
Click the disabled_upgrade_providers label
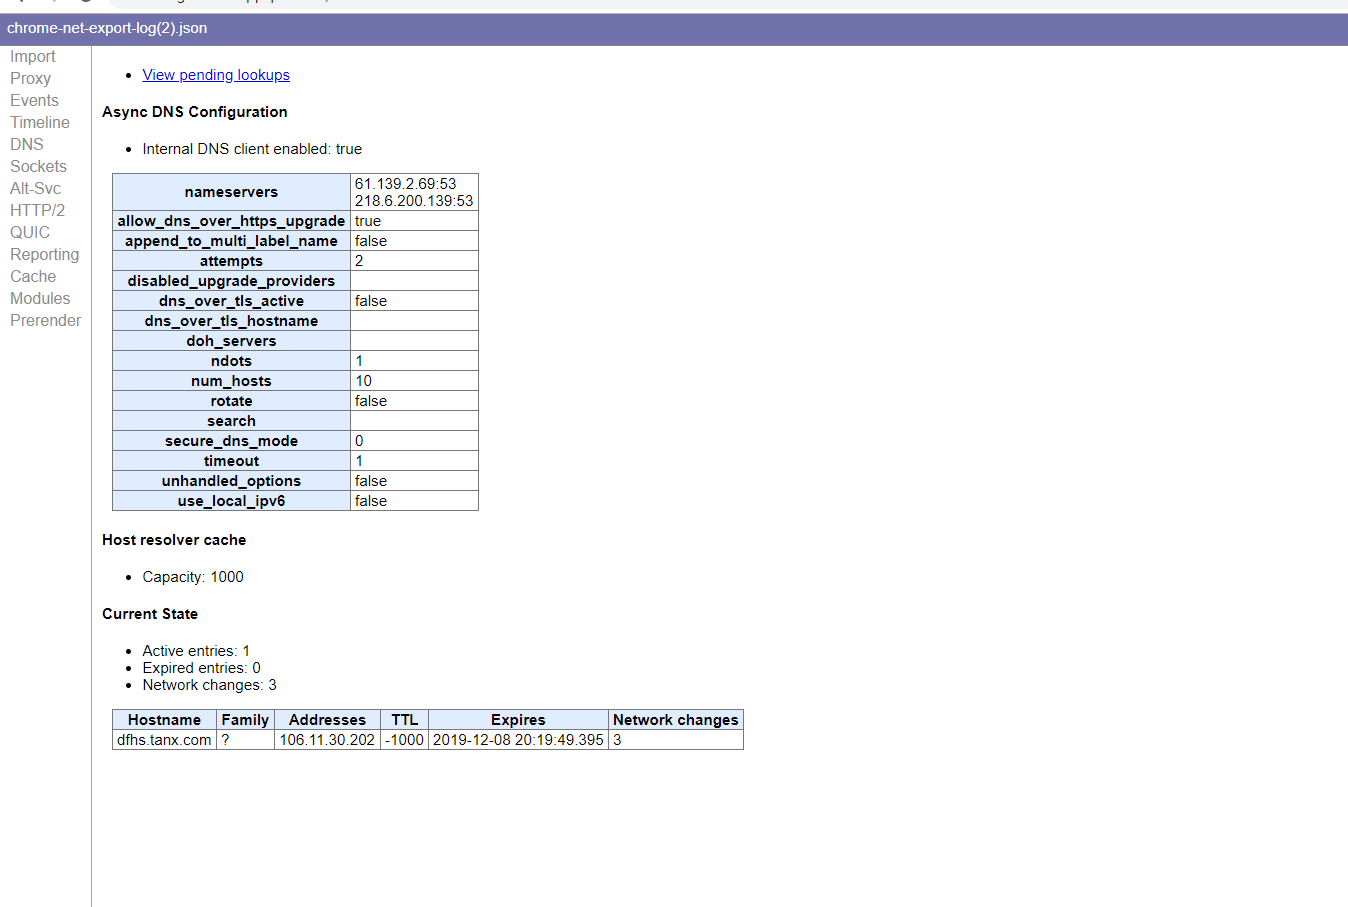coord(231,281)
